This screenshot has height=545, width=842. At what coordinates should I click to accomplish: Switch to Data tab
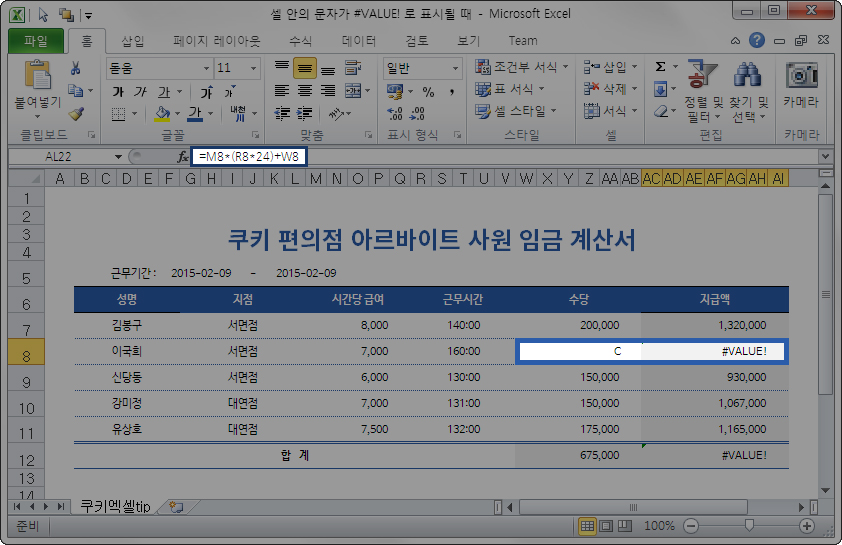click(359, 41)
